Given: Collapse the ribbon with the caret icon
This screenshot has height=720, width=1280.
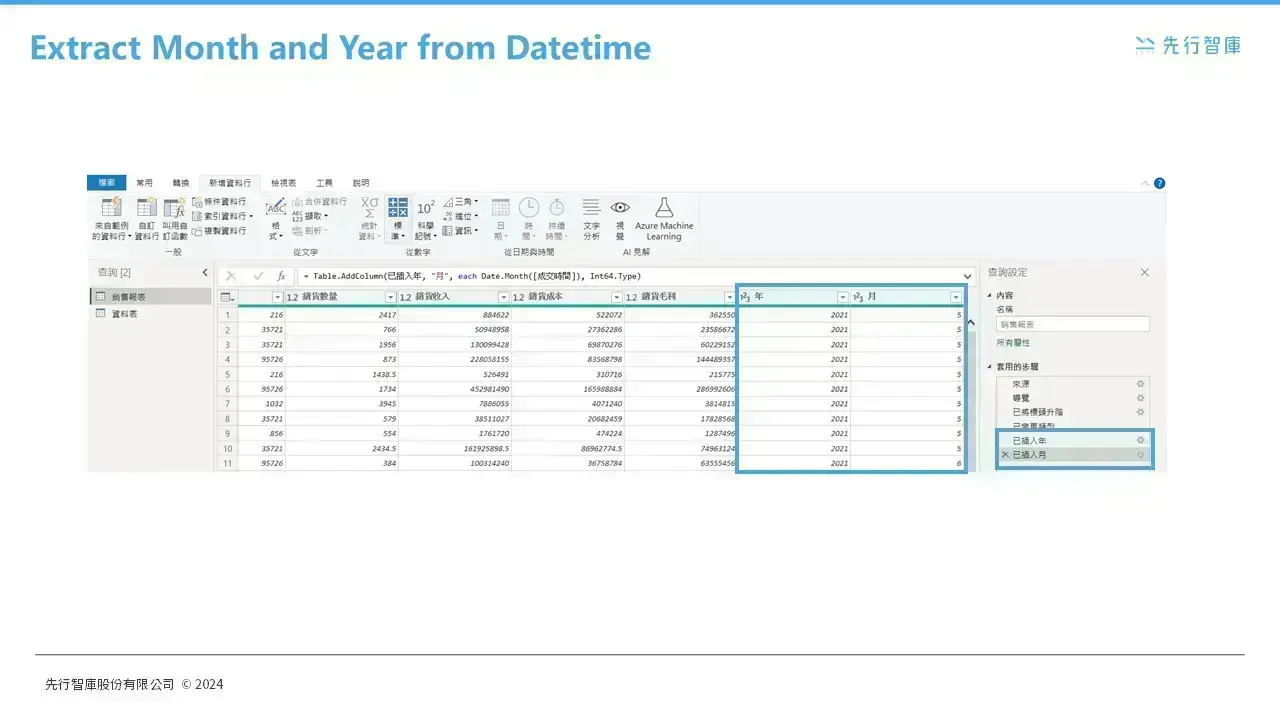Looking at the screenshot, I should 1145,183.
